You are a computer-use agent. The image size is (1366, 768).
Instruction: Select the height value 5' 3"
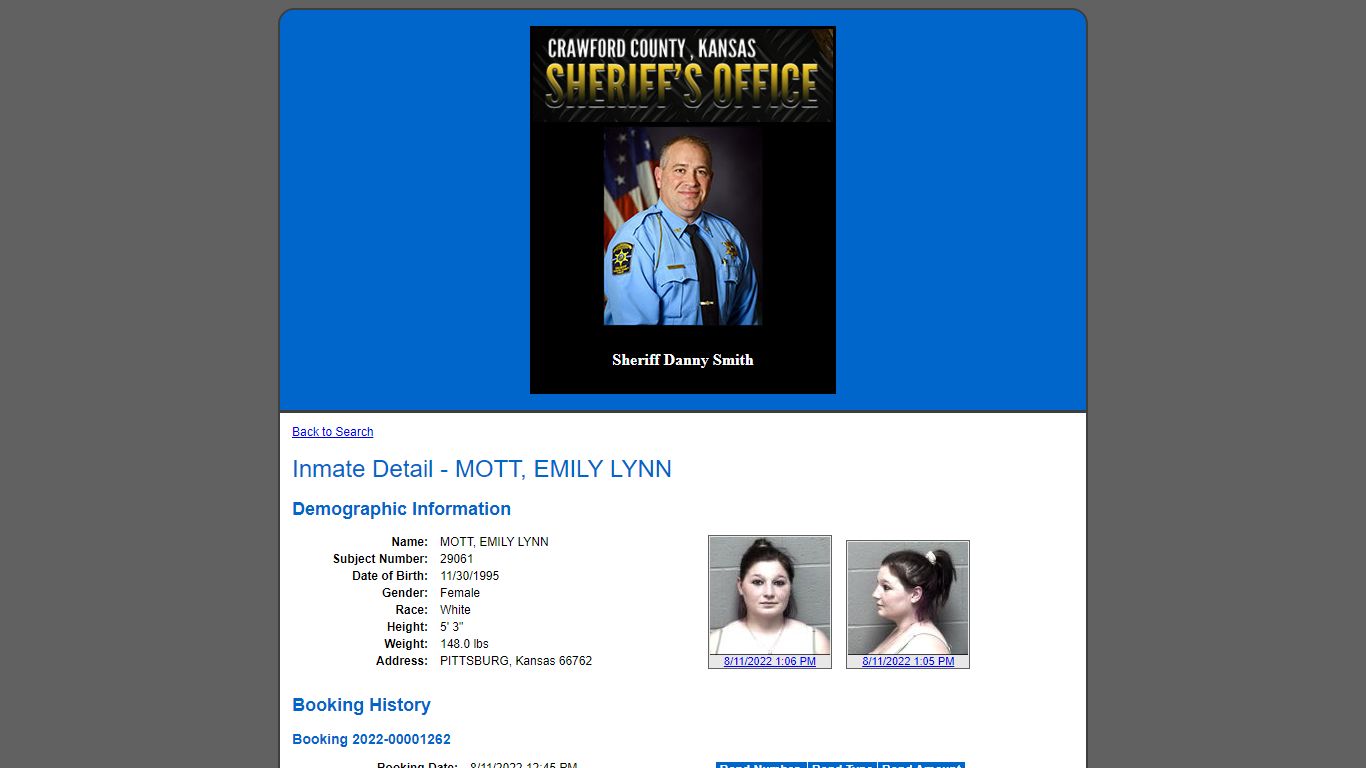(x=452, y=627)
